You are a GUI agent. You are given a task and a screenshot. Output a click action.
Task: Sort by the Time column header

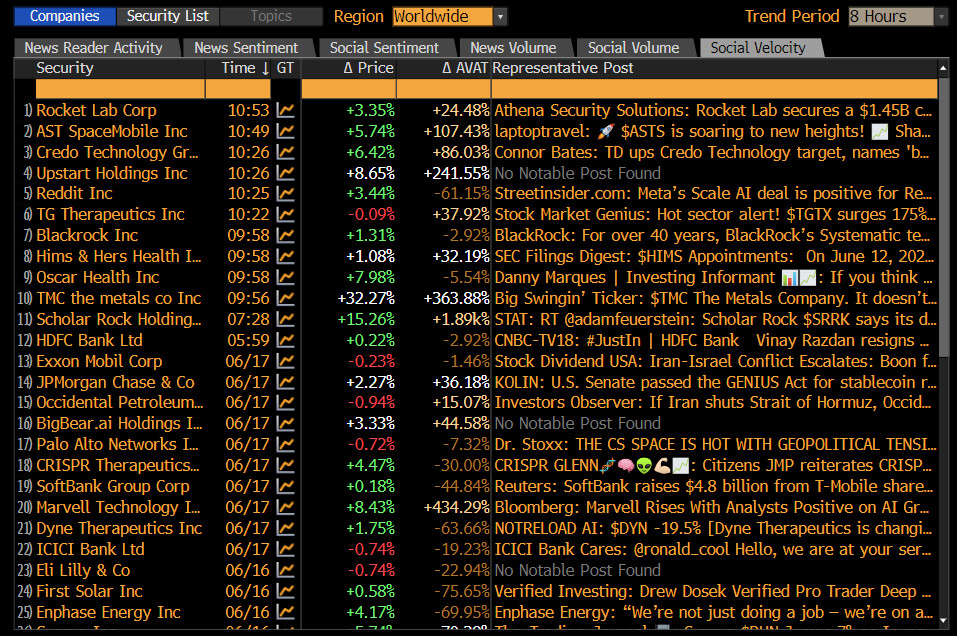pos(239,68)
